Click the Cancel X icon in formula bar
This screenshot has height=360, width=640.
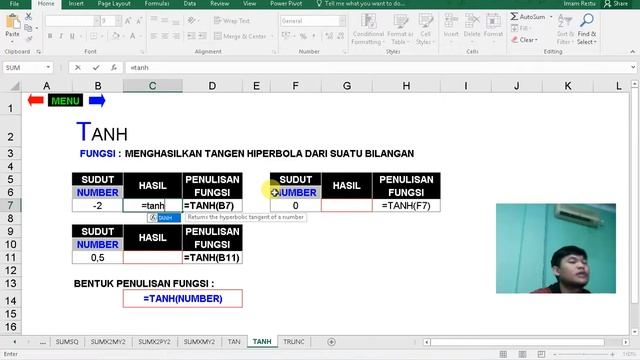pos(78,68)
